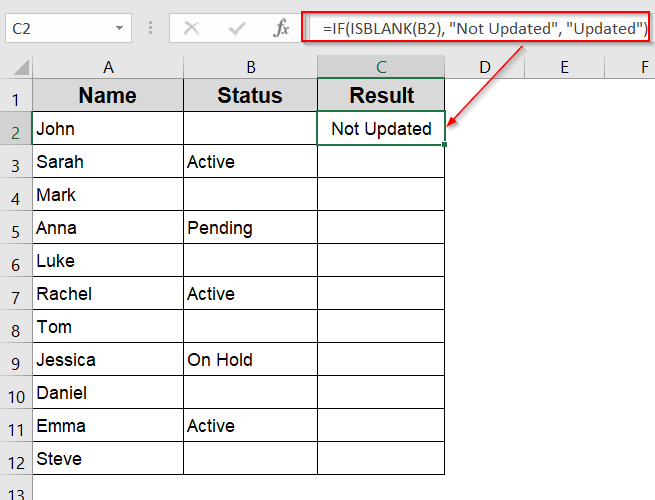Image resolution: width=655 pixels, height=500 pixels.
Task: Select row 8 header
Action: pyautogui.click(x=16, y=326)
